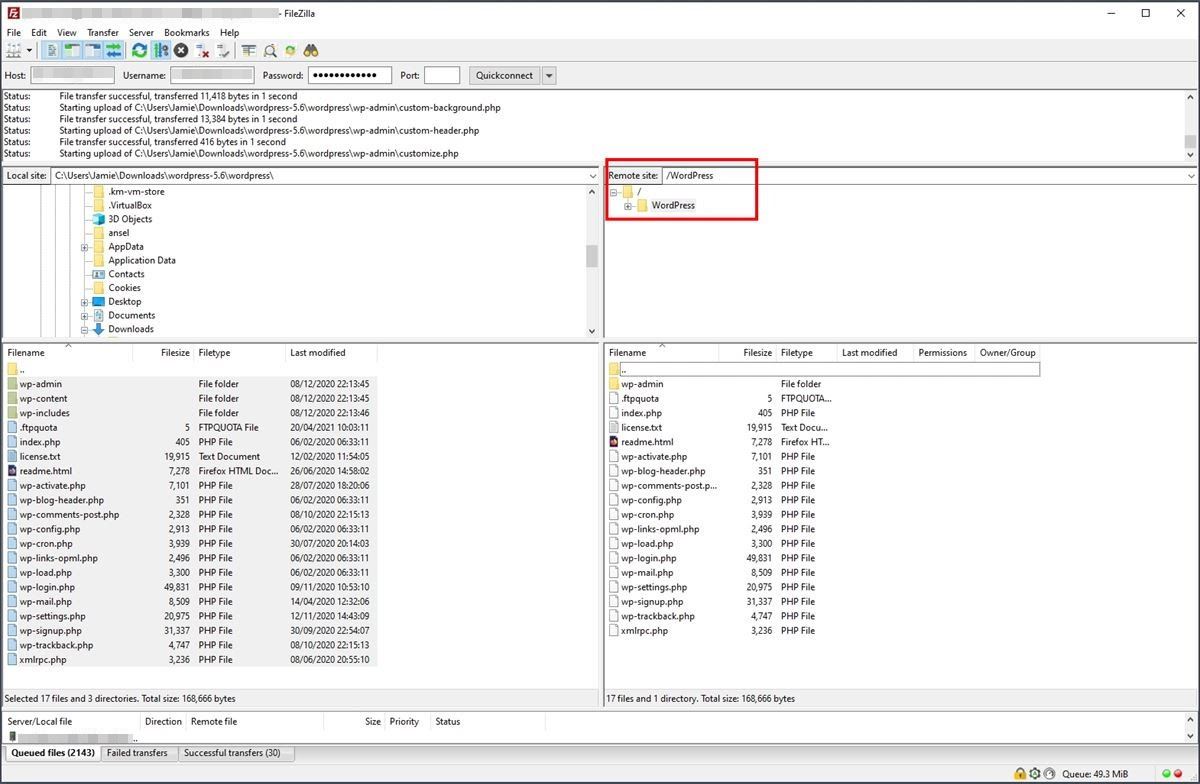Click the speed limit gauge icon
Screen dimensions: 1200x784
tap(1050, 774)
